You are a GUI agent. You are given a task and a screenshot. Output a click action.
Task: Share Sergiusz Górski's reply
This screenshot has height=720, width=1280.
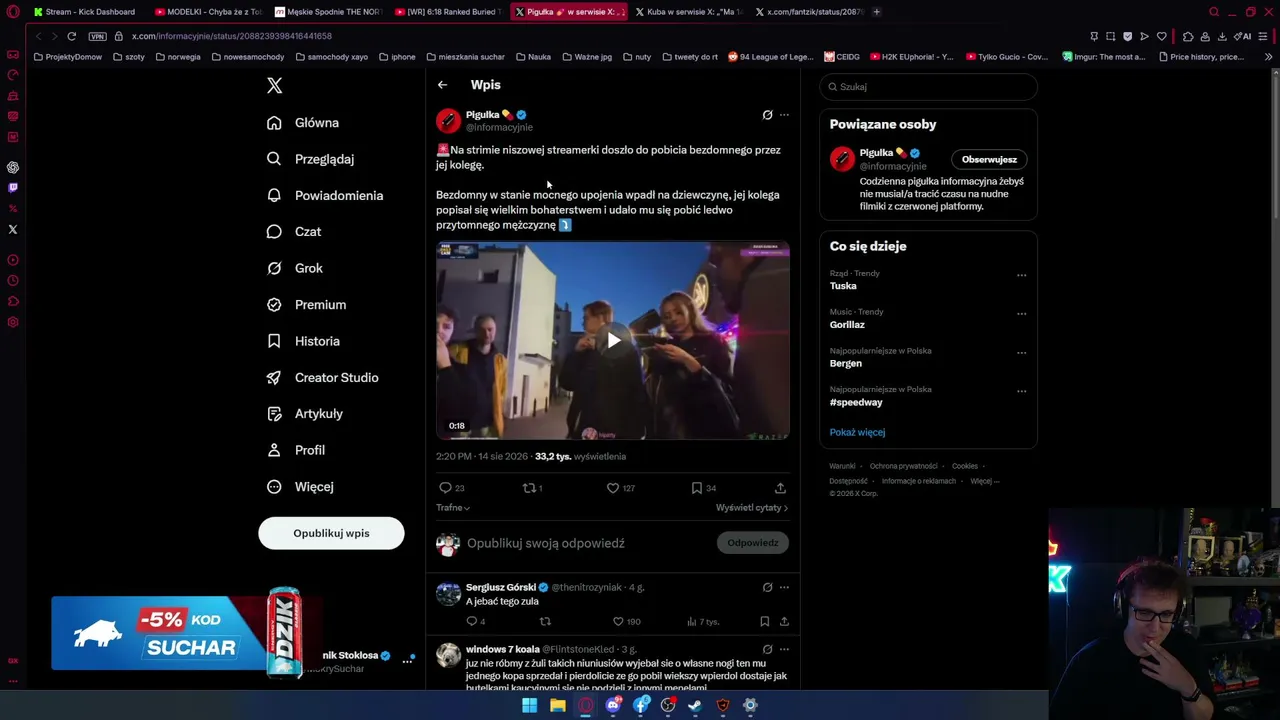[x=784, y=622]
